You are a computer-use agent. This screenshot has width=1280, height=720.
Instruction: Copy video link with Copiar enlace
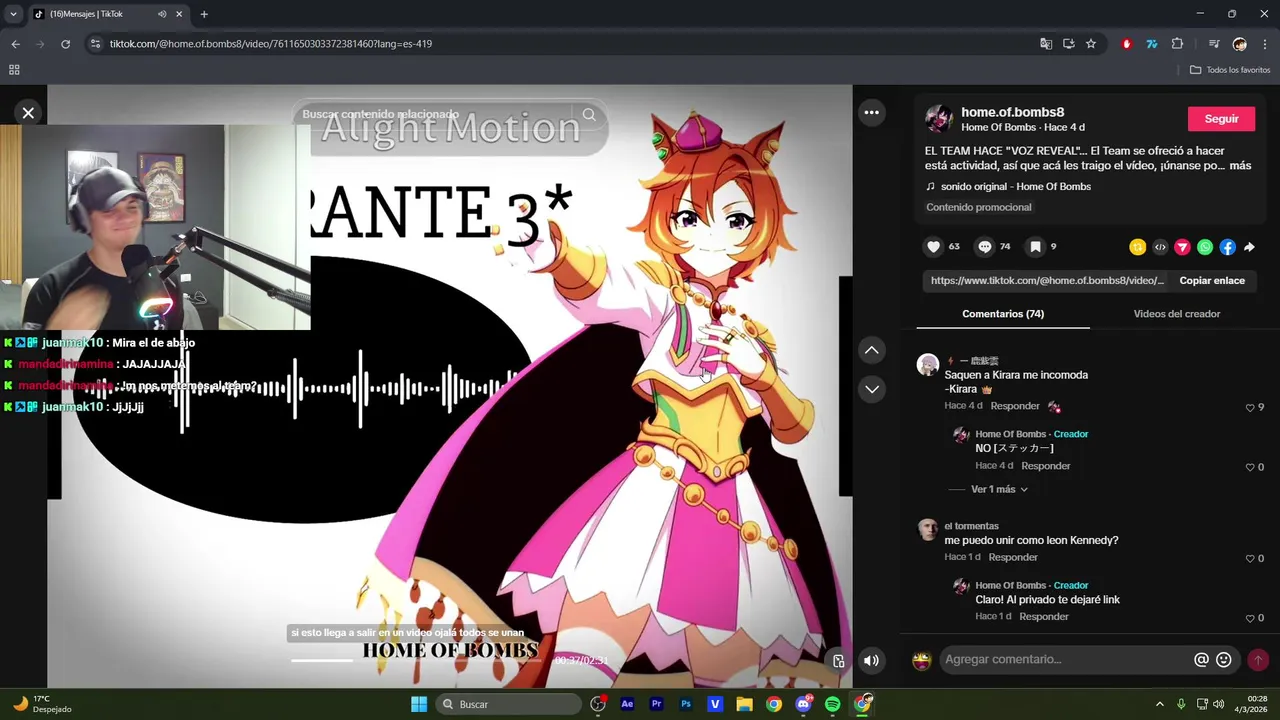[x=1212, y=281]
